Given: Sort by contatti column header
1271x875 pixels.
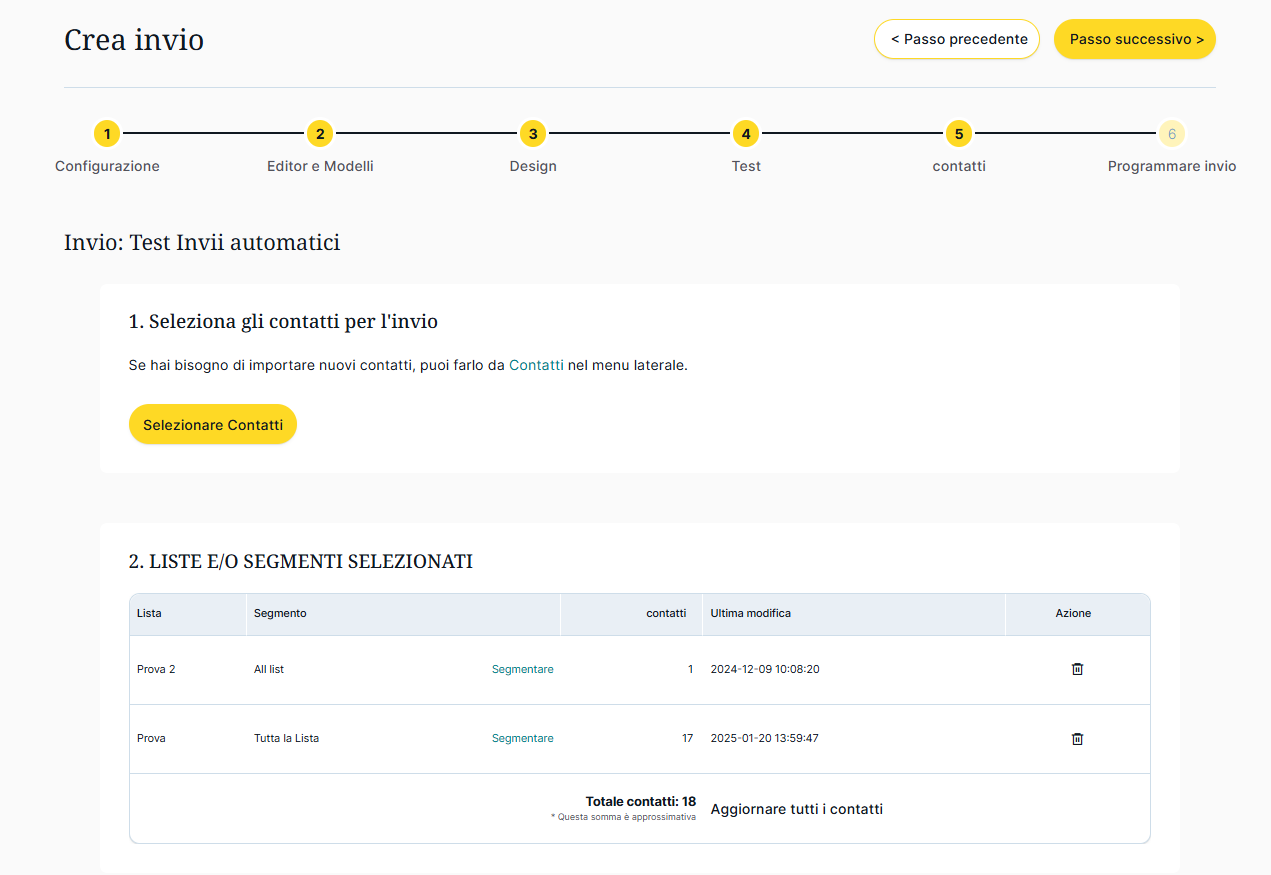Looking at the screenshot, I should 666,613.
